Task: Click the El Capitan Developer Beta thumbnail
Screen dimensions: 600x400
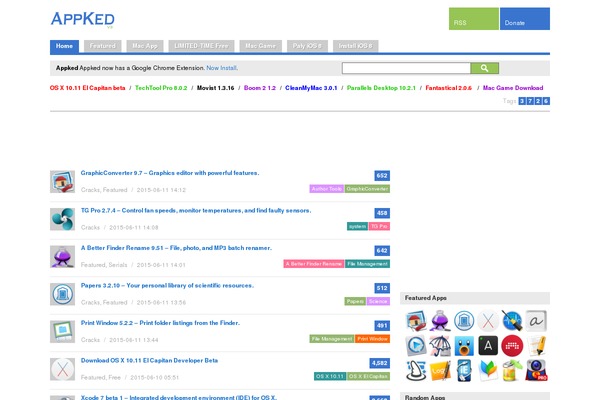Action: (62, 369)
